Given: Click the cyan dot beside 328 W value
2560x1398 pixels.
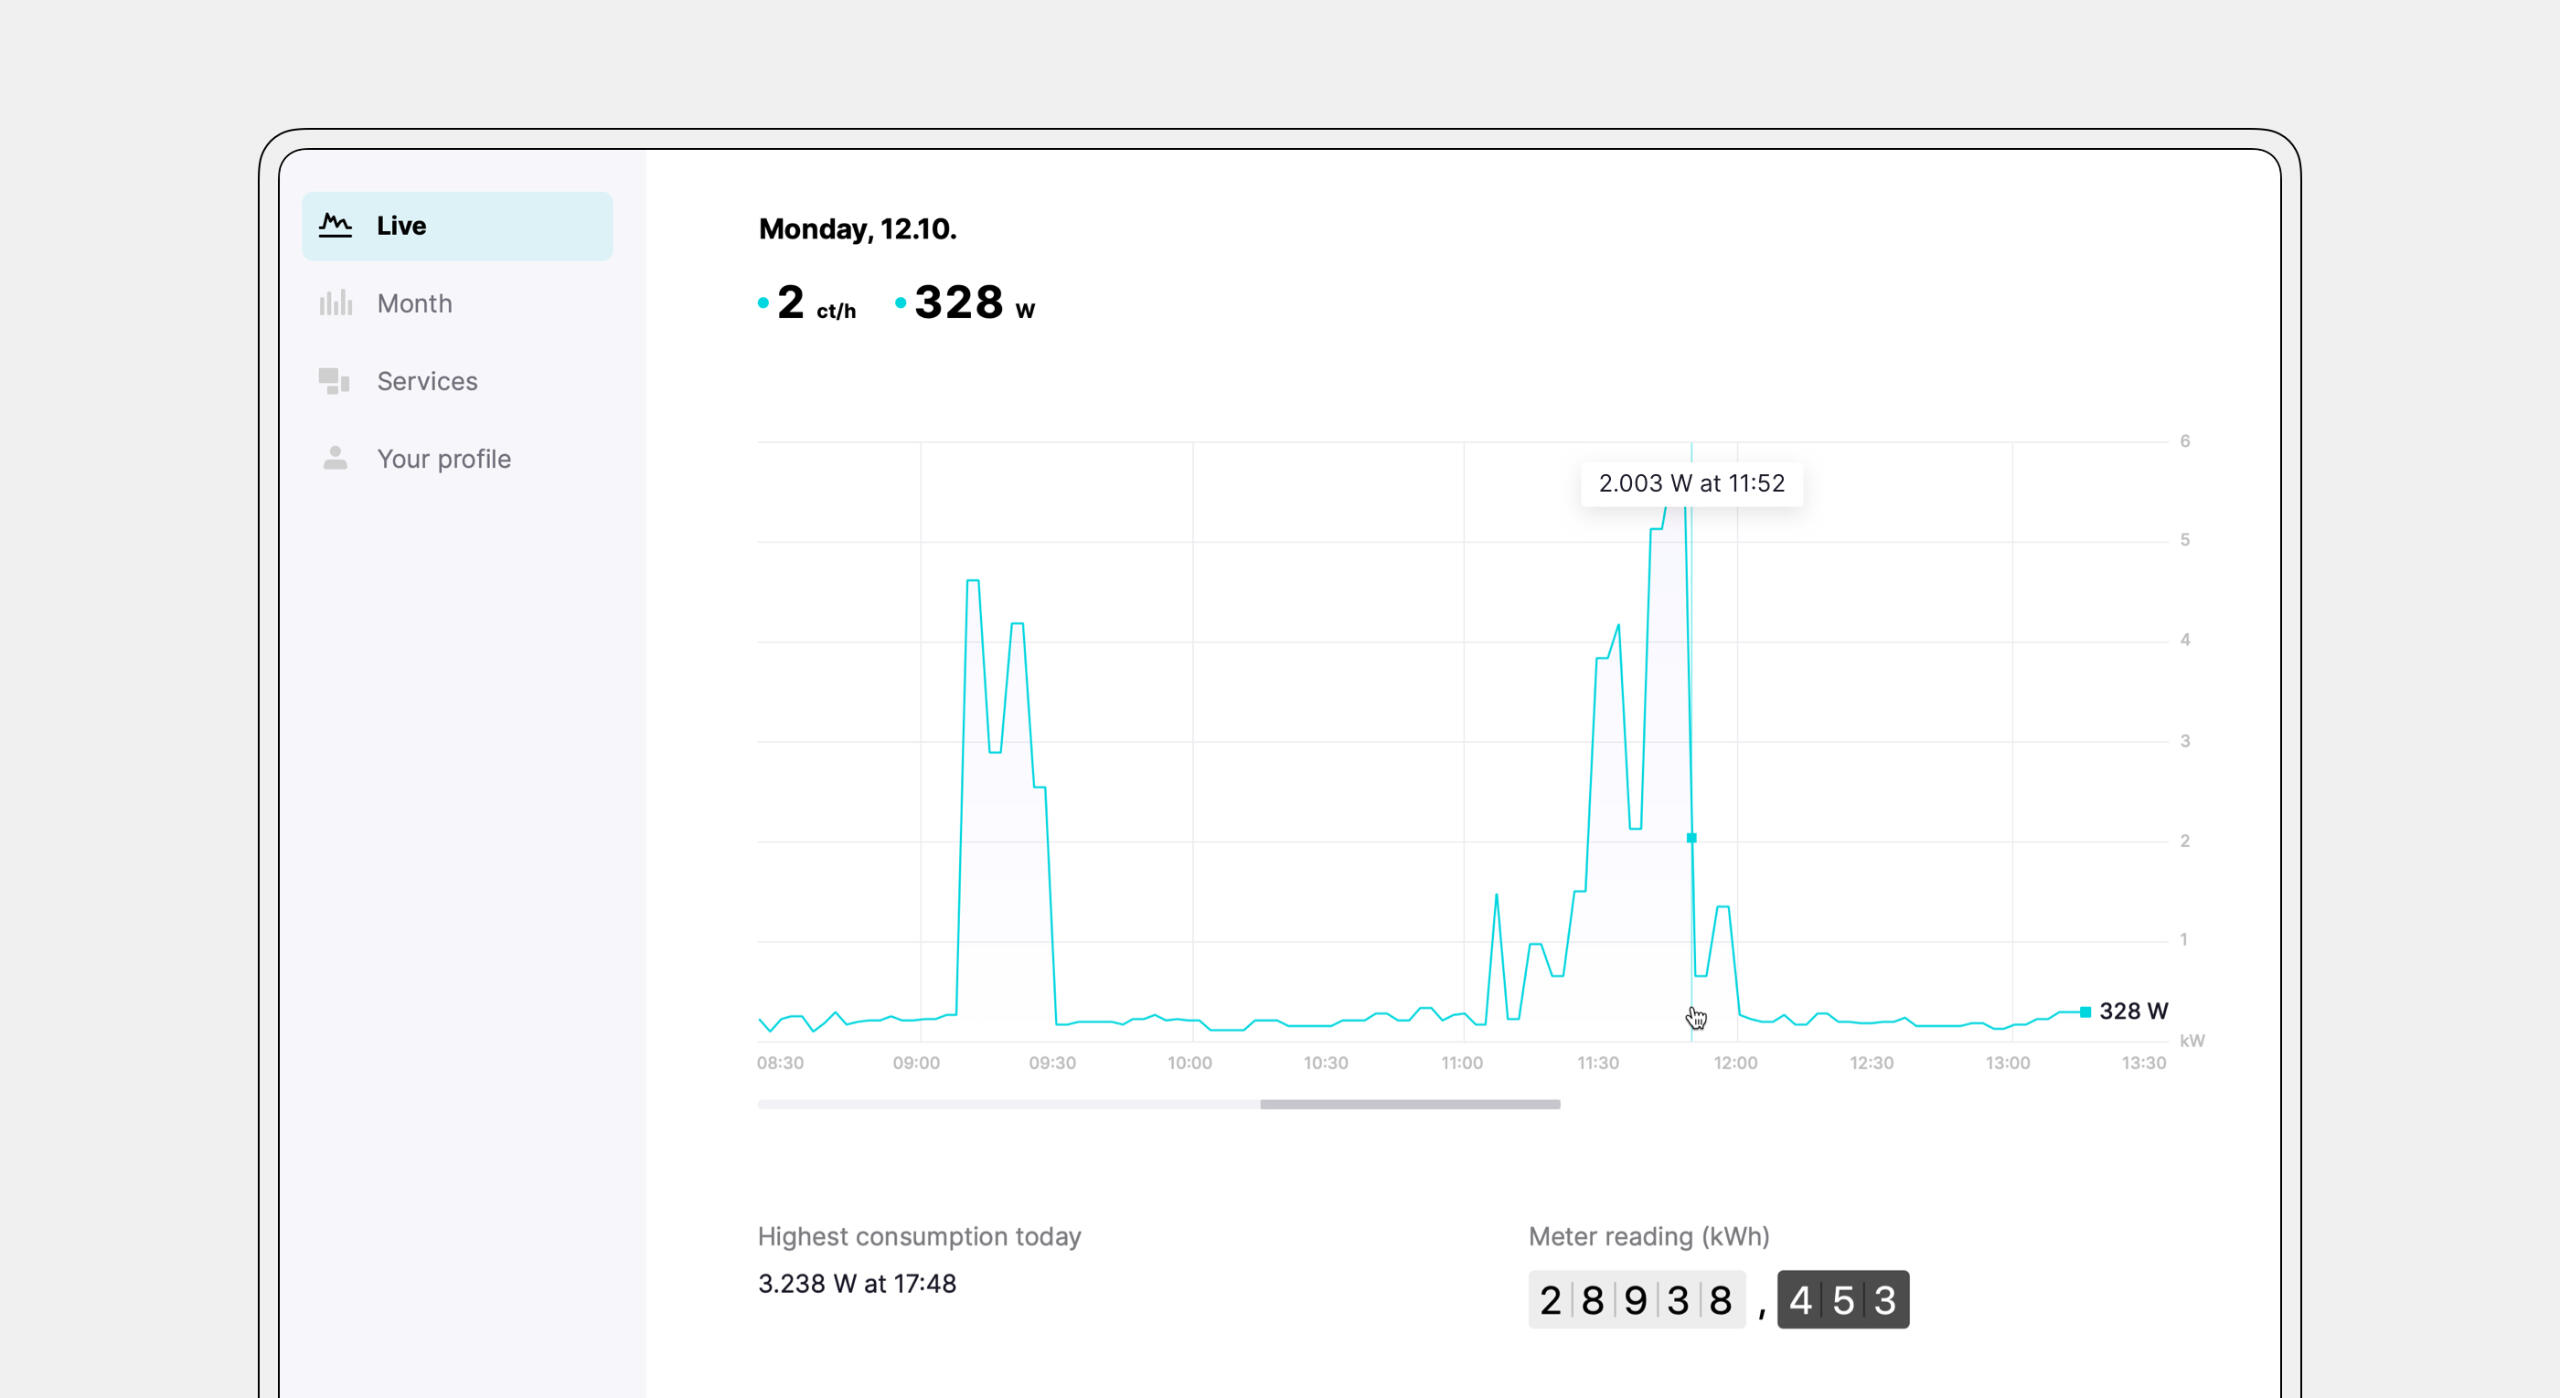Looking at the screenshot, I should pyautogui.click(x=900, y=303).
